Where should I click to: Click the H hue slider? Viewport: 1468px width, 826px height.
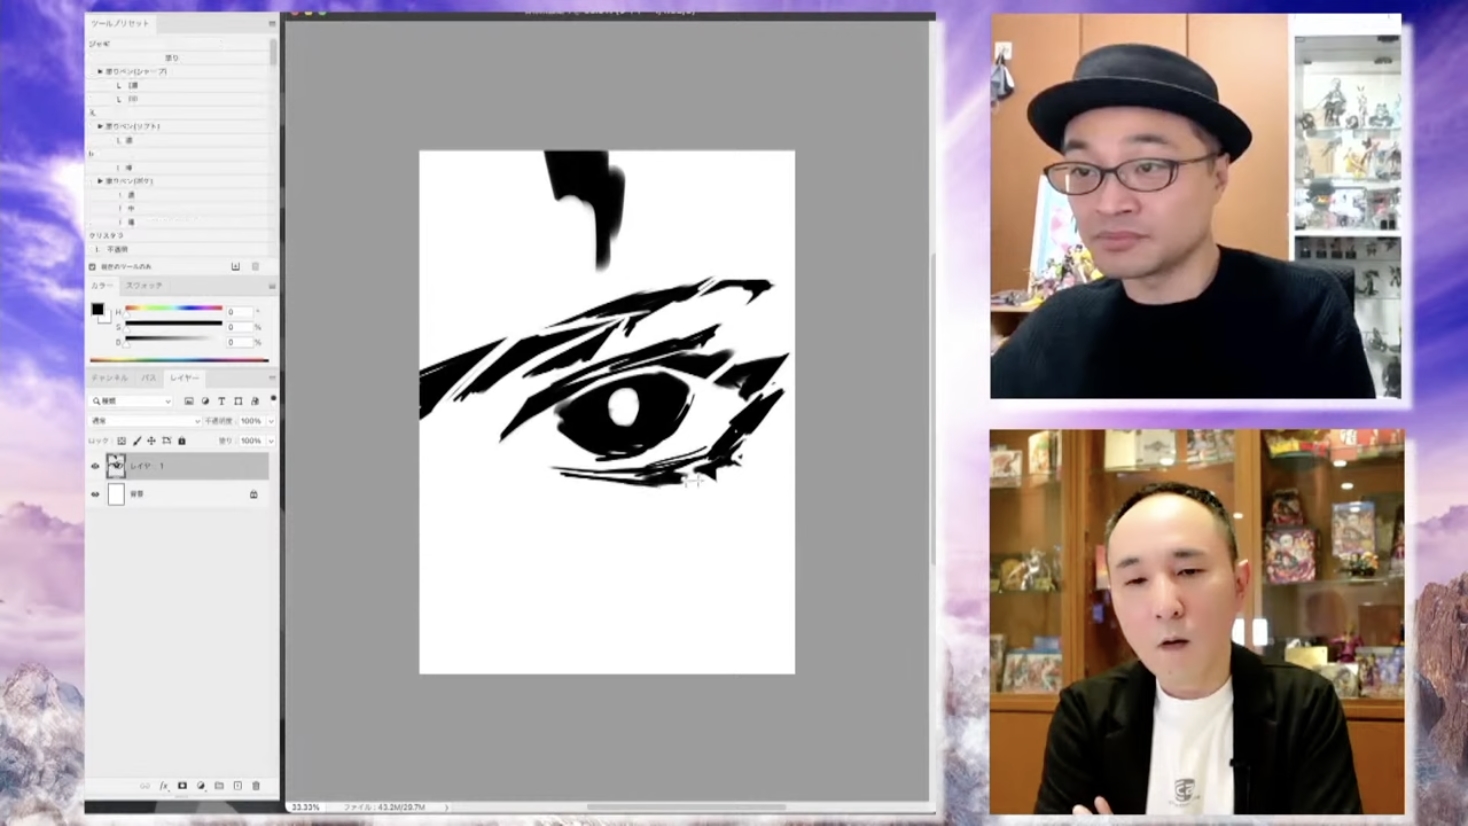coord(173,308)
